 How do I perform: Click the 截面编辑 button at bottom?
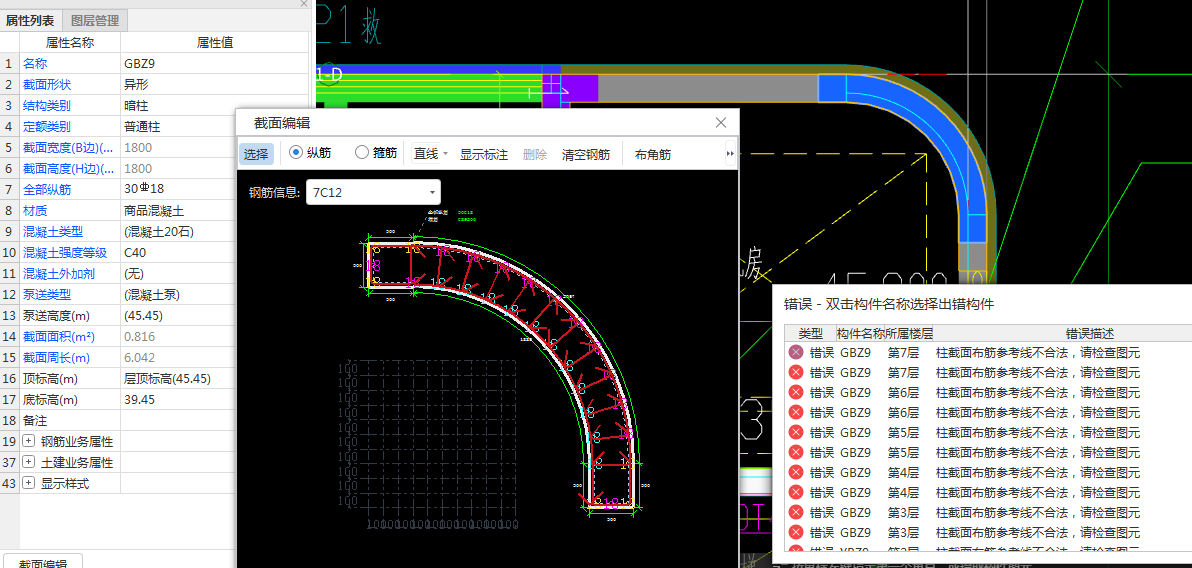(42, 562)
